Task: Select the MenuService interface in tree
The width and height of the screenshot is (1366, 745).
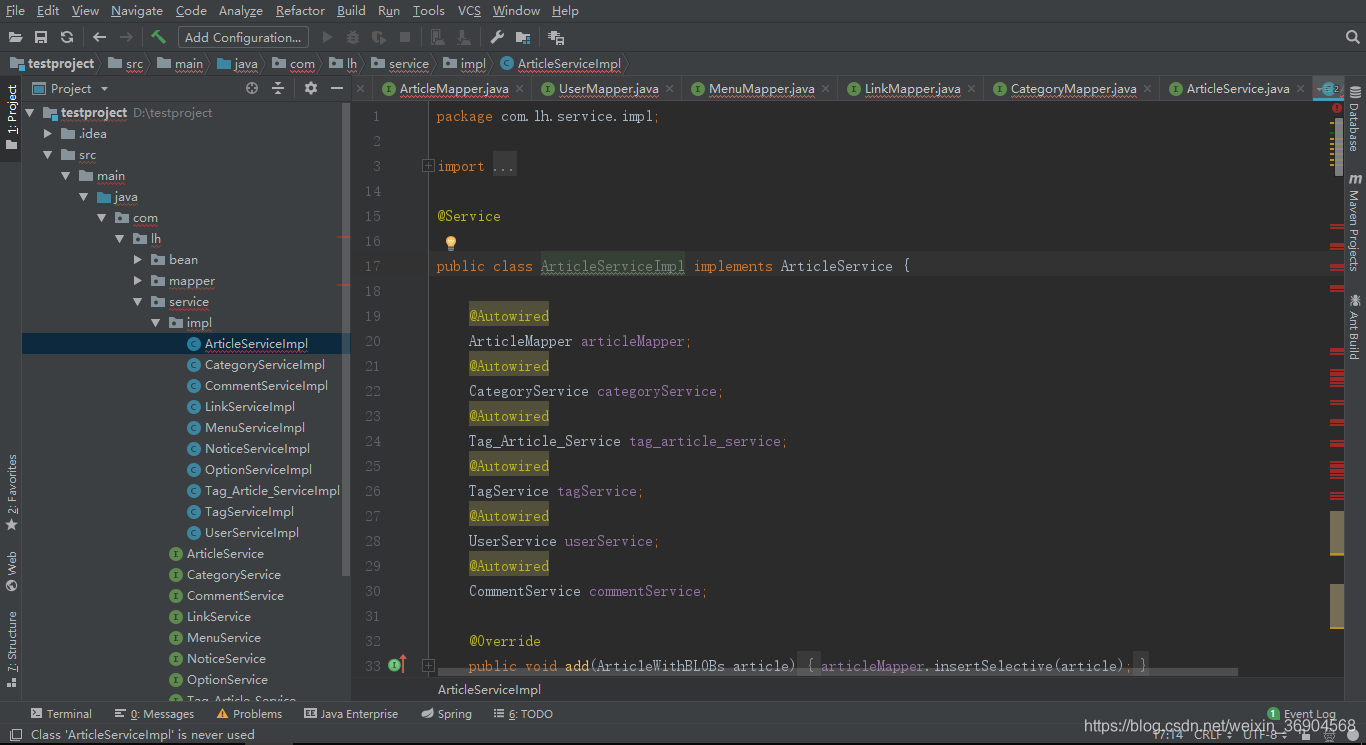Action: [x=224, y=638]
